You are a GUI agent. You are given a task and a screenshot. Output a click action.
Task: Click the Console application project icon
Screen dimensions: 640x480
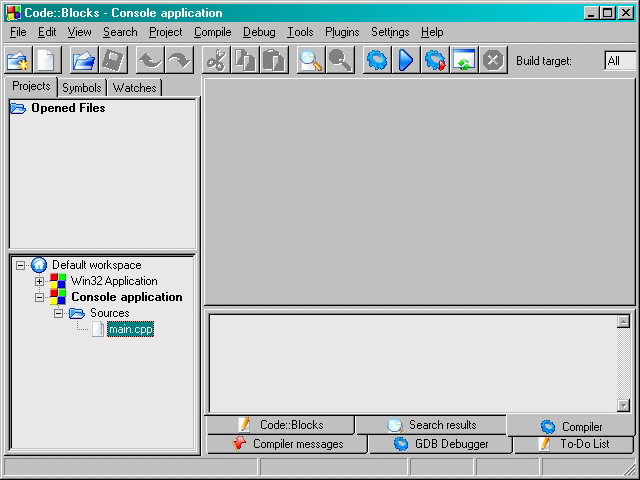58,297
